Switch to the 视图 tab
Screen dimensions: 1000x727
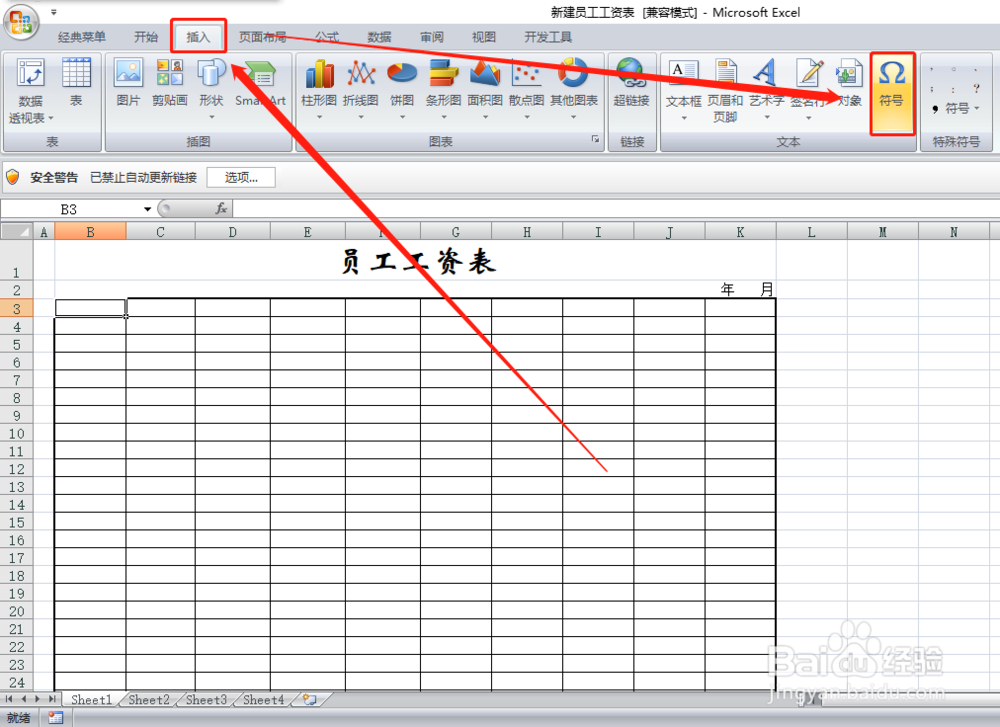[483, 37]
